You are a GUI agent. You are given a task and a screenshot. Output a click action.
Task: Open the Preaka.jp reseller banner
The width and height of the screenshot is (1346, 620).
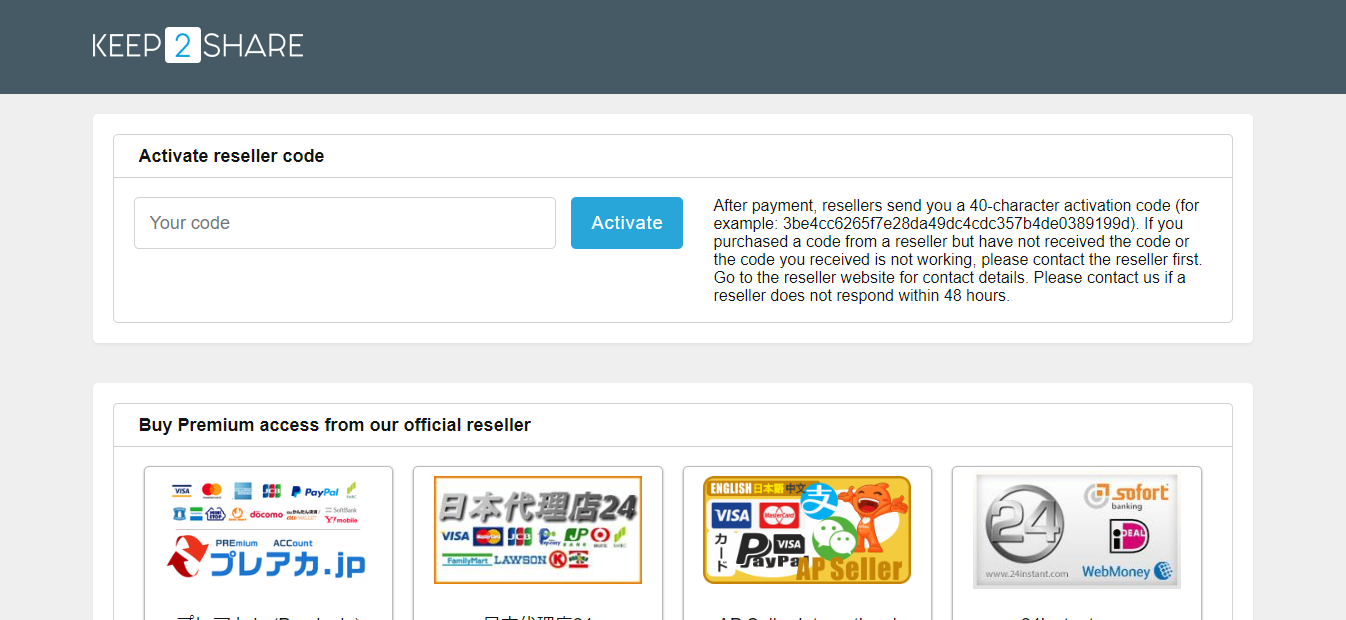pyautogui.click(x=268, y=531)
